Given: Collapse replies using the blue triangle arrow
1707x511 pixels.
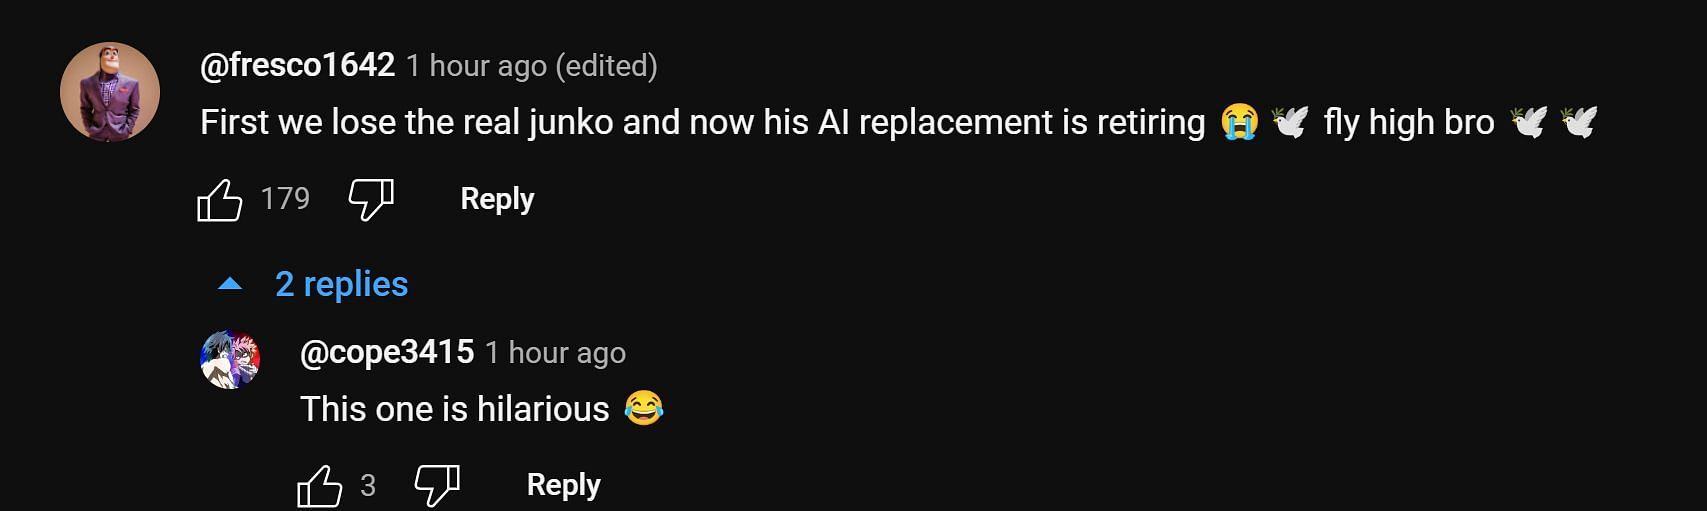Looking at the screenshot, I should point(230,285).
